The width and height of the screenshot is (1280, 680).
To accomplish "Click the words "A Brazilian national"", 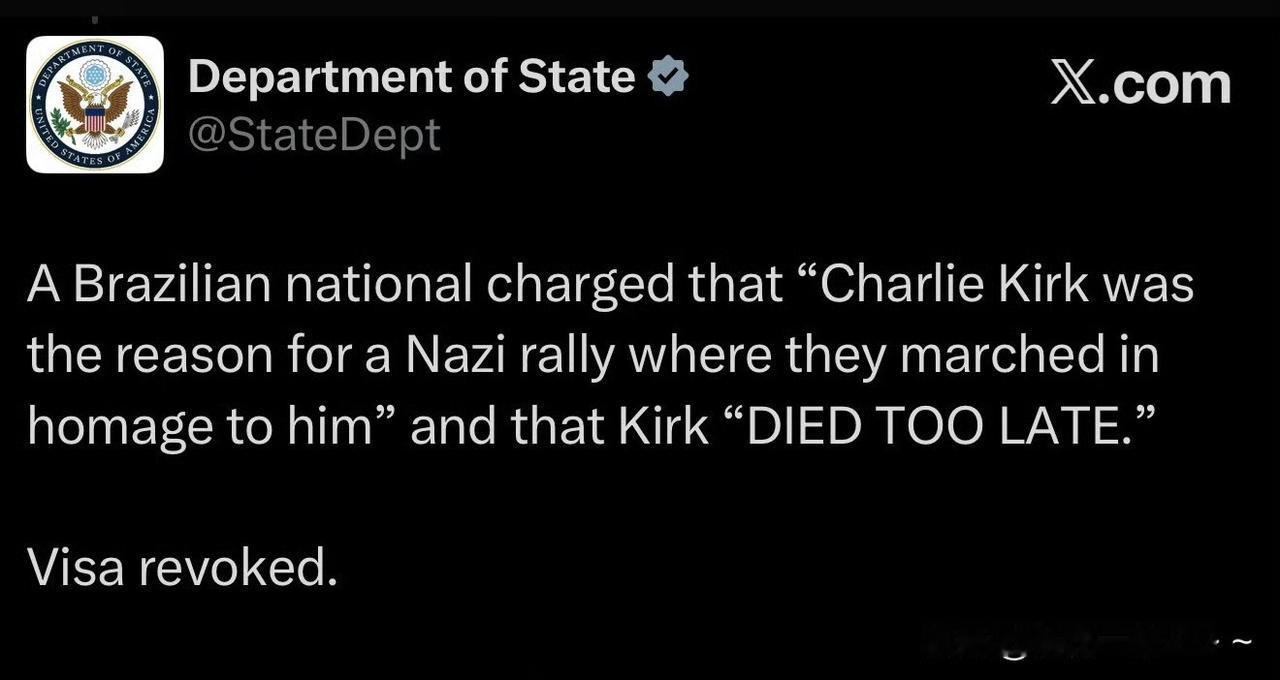I will [x=250, y=284].
